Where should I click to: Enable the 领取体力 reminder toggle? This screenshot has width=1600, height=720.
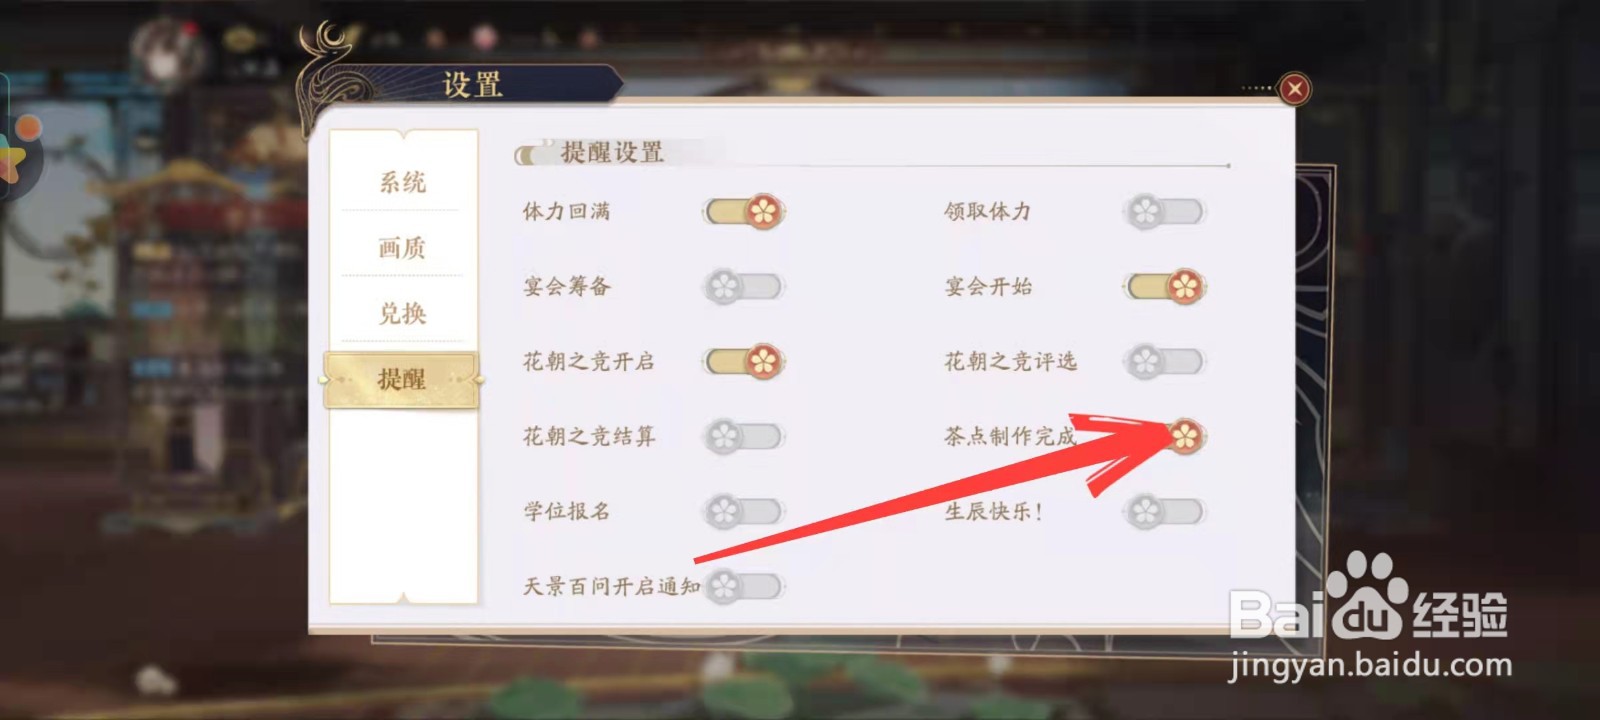(1164, 211)
